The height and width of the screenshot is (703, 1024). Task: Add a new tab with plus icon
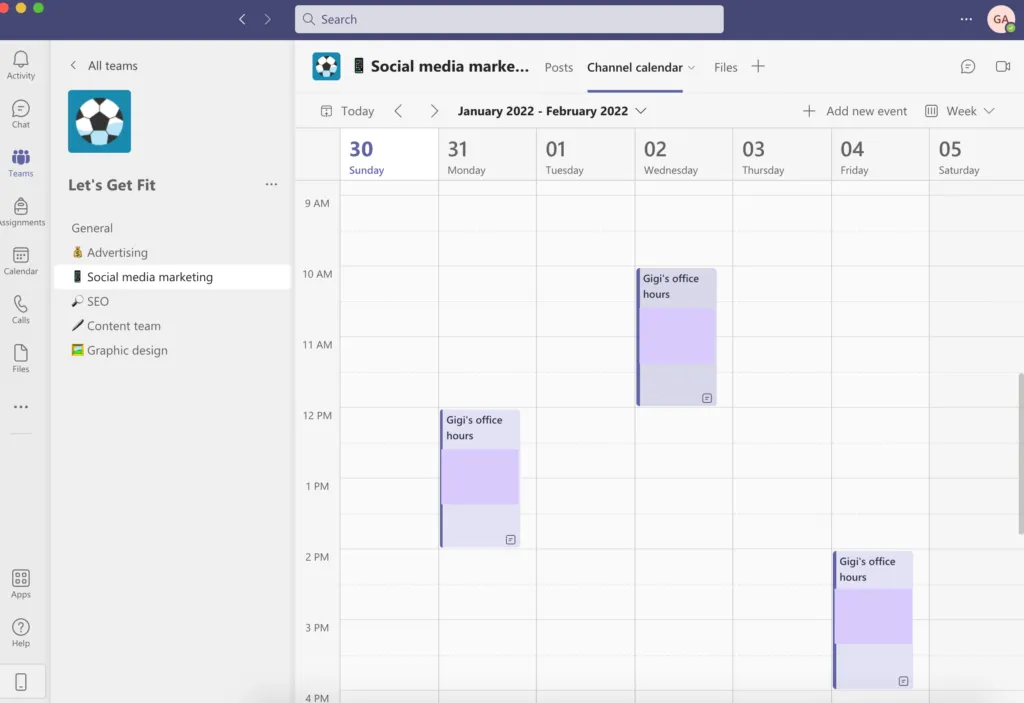pyautogui.click(x=758, y=67)
